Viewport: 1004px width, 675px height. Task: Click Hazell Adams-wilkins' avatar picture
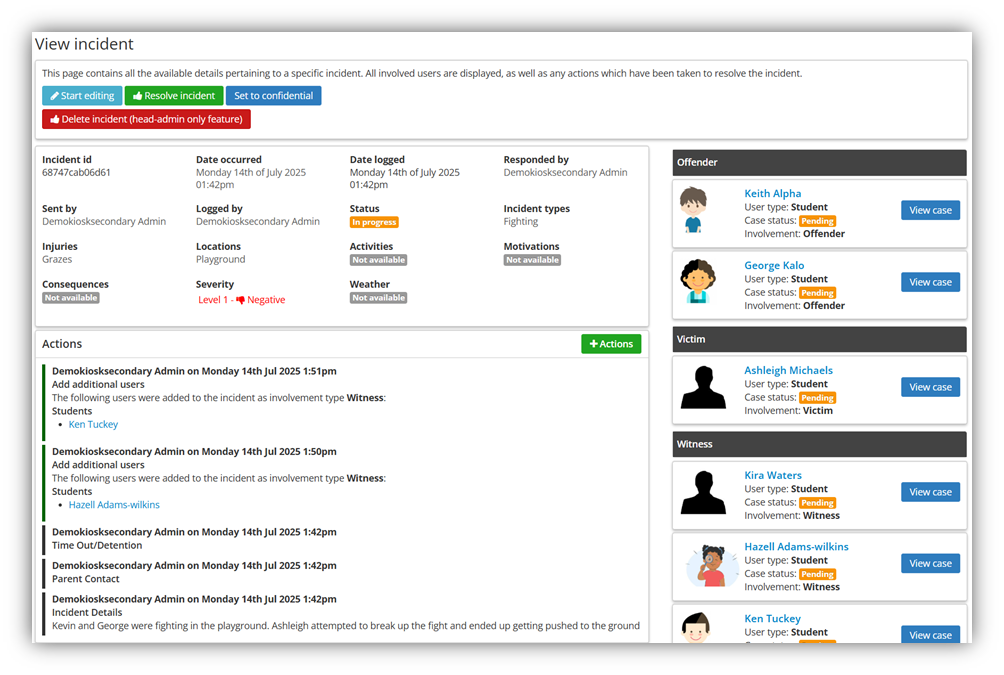pos(711,564)
